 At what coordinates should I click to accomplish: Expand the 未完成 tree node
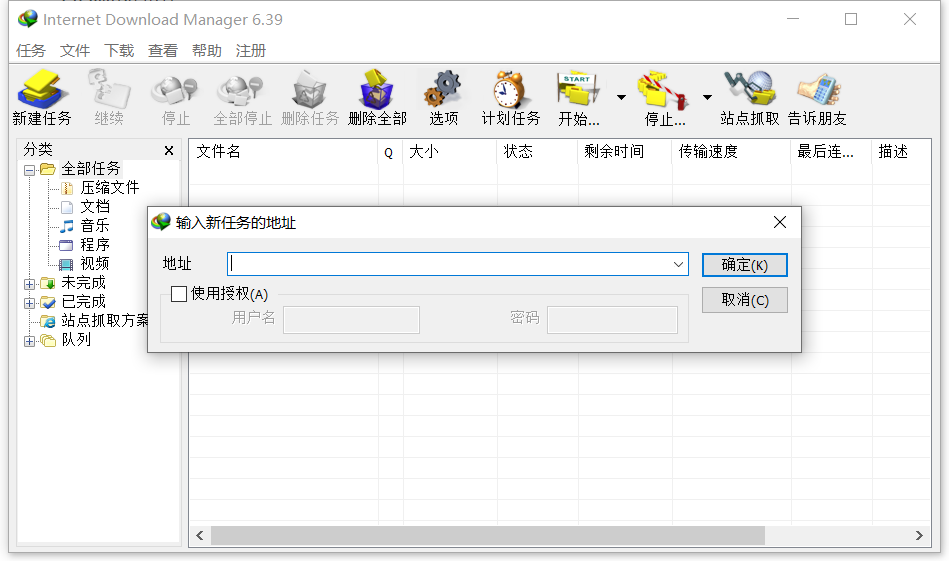(x=30, y=284)
